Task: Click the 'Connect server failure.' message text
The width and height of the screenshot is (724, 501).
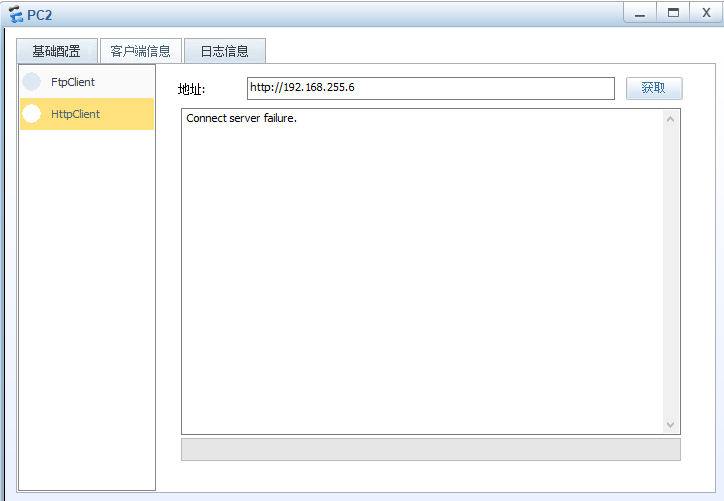Action: point(241,118)
